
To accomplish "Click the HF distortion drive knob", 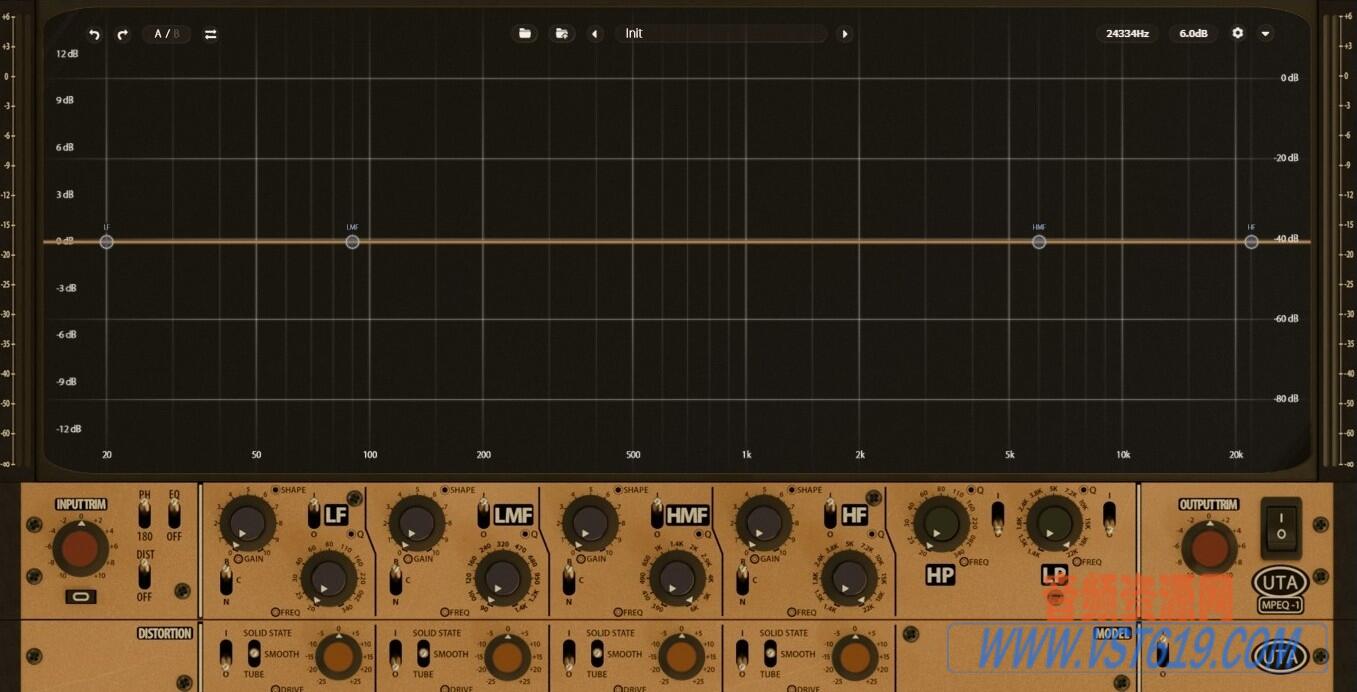I will [x=855, y=657].
